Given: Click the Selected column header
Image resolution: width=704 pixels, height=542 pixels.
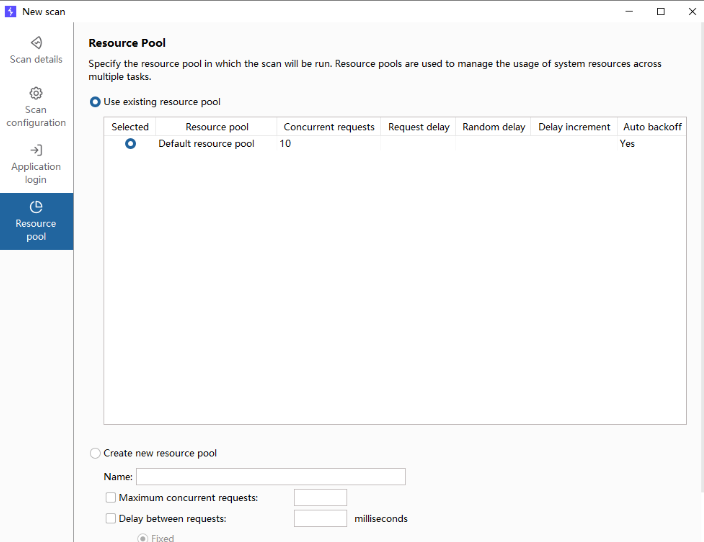Looking at the screenshot, I should [130, 127].
